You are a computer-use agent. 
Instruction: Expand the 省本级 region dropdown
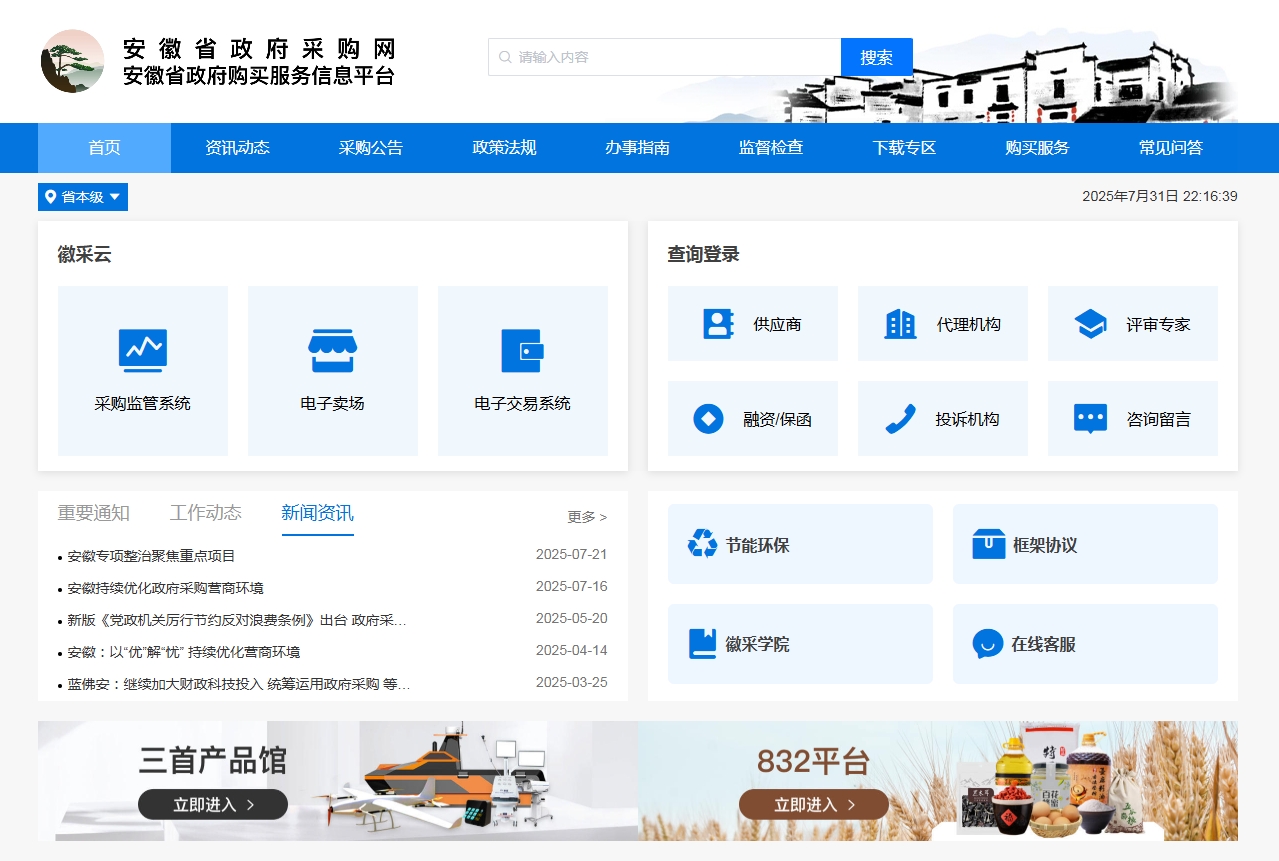[82, 197]
